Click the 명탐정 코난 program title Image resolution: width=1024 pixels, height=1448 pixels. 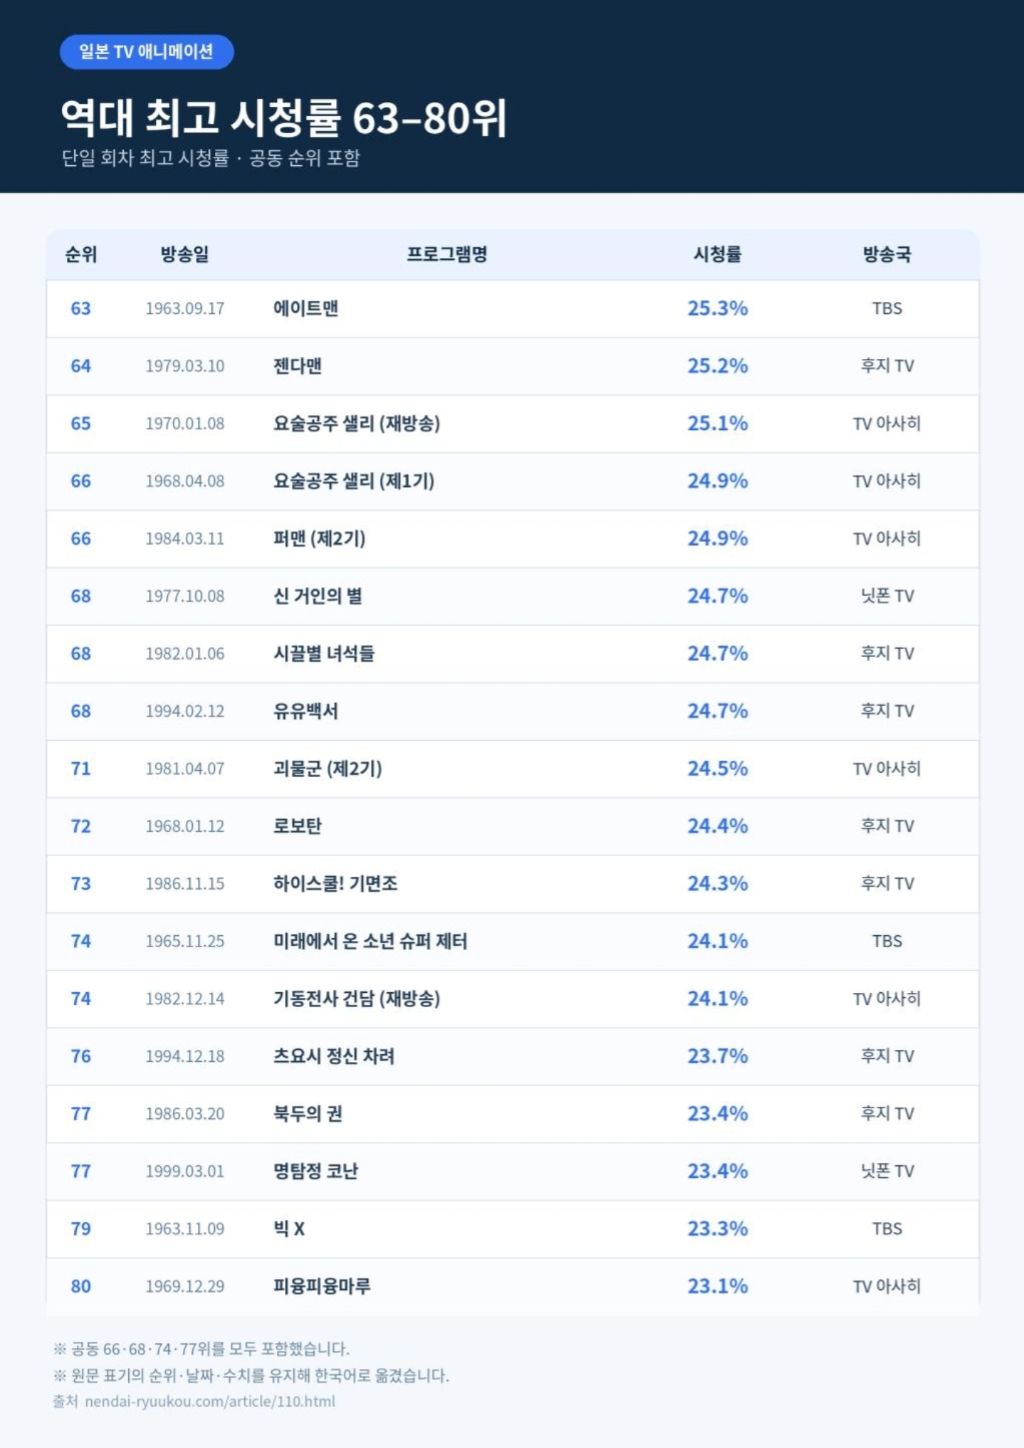click(316, 1171)
